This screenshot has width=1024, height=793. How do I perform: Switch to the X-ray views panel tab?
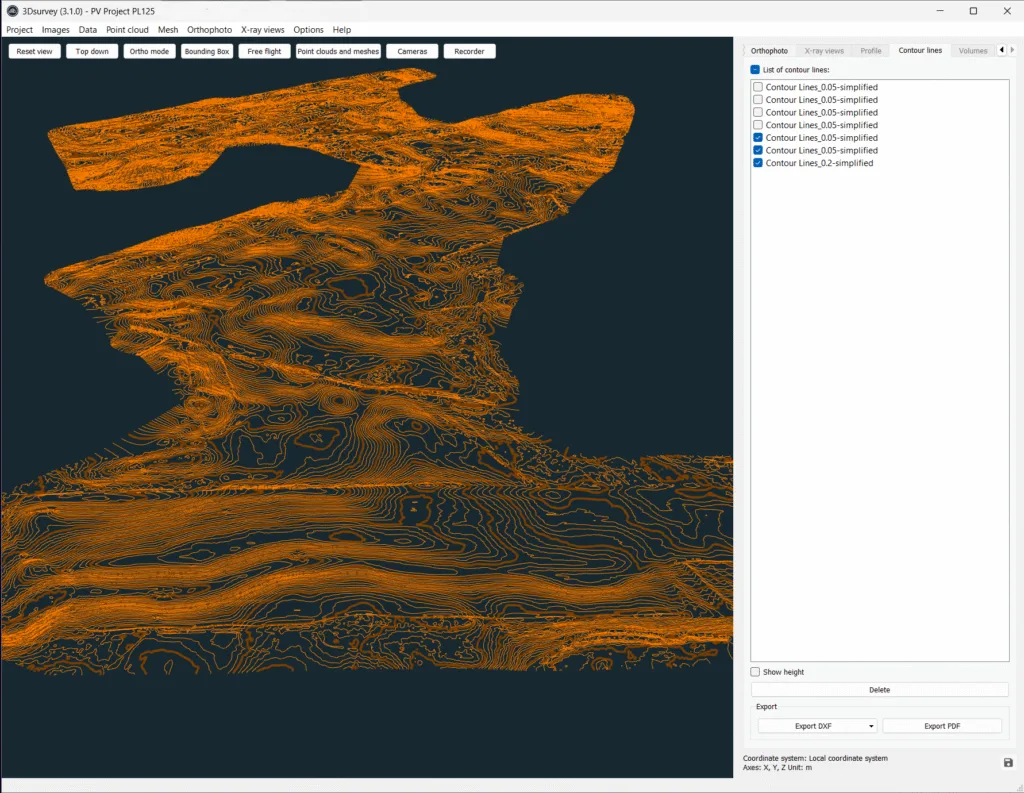(824, 51)
